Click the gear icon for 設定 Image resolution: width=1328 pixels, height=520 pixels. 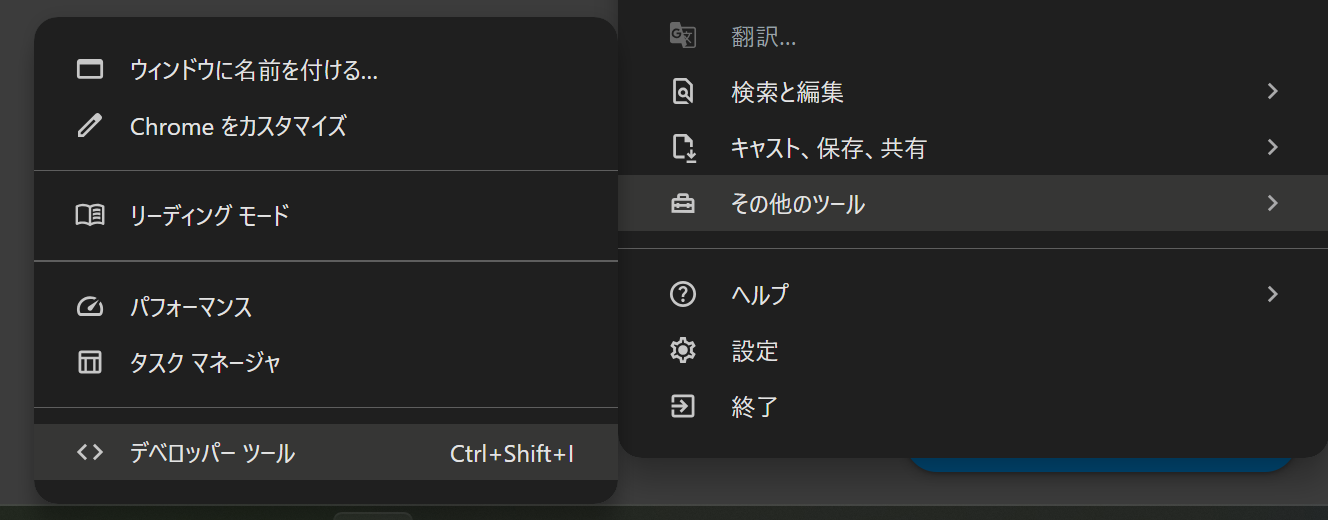(x=683, y=350)
